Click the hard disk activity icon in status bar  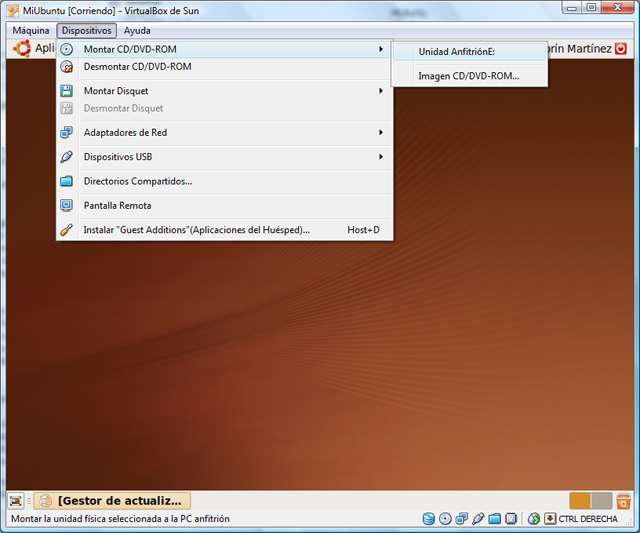(429, 519)
